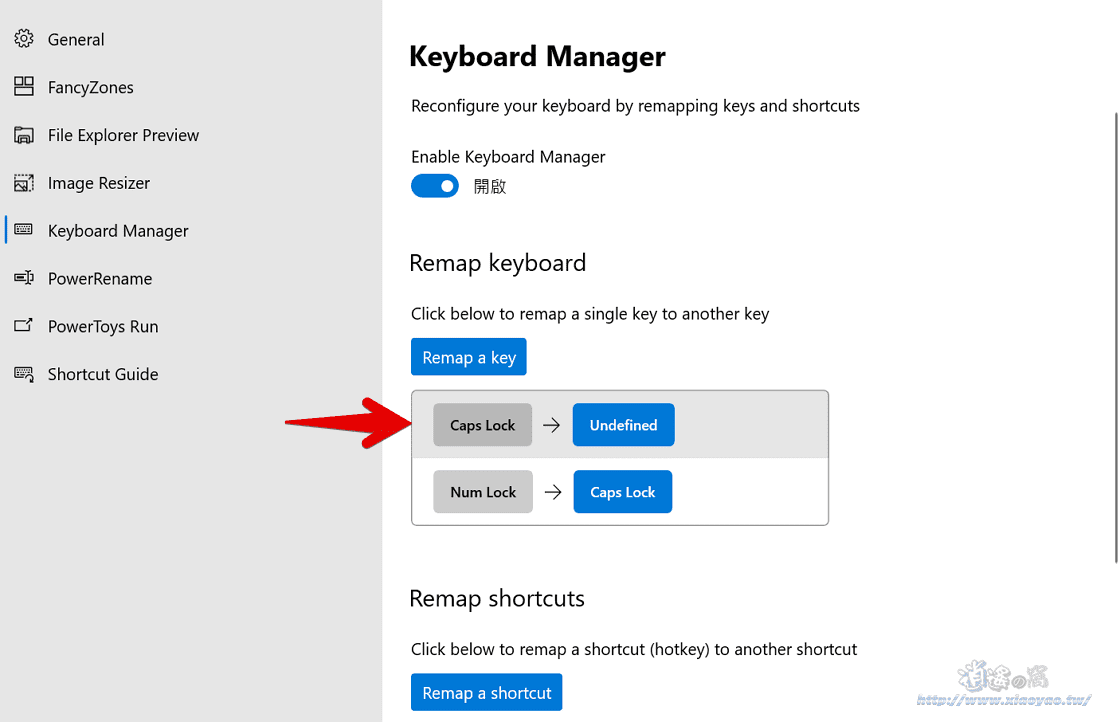Toggle Enable Keyboard Manager switch

[434, 186]
